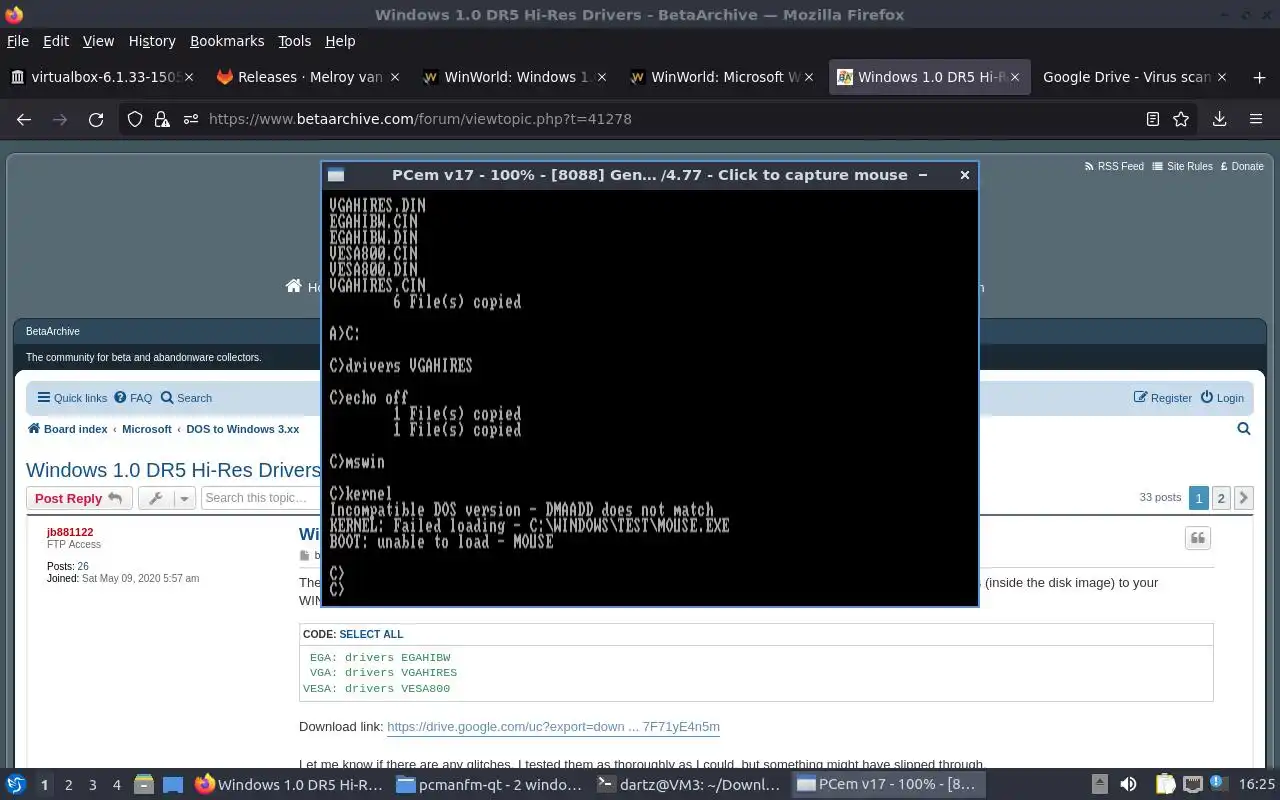Image resolution: width=1280 pixels, height=800 pixels.
Task: Open the PCem window menu icon
Action: coord(336,175)
